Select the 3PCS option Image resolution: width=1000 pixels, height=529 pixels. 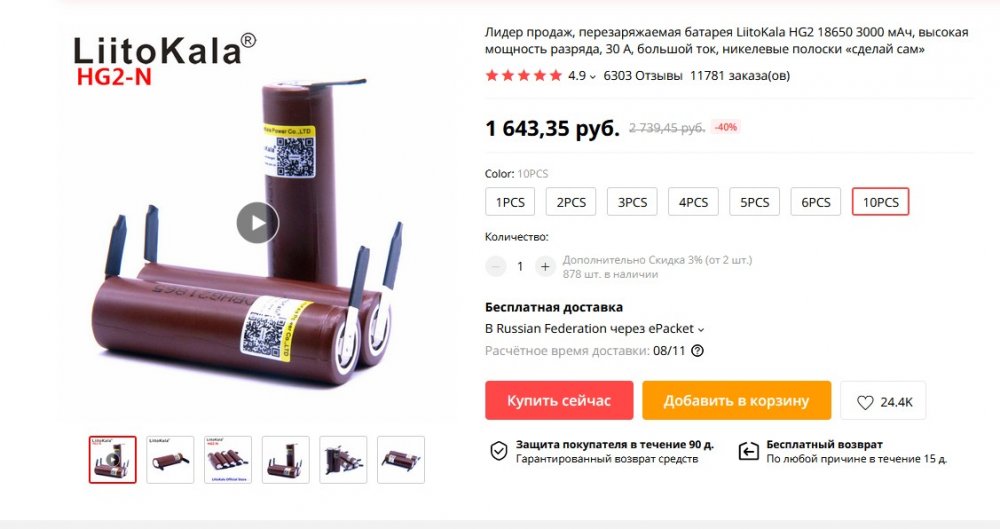click(632, 202)
